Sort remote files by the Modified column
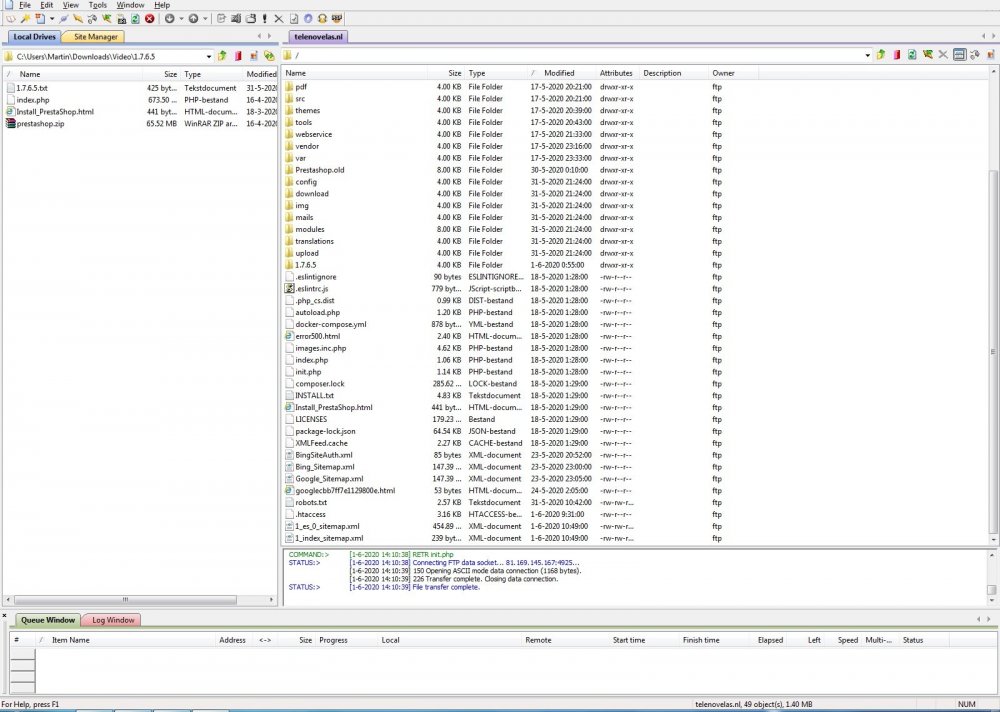 [x=559, y=73]
